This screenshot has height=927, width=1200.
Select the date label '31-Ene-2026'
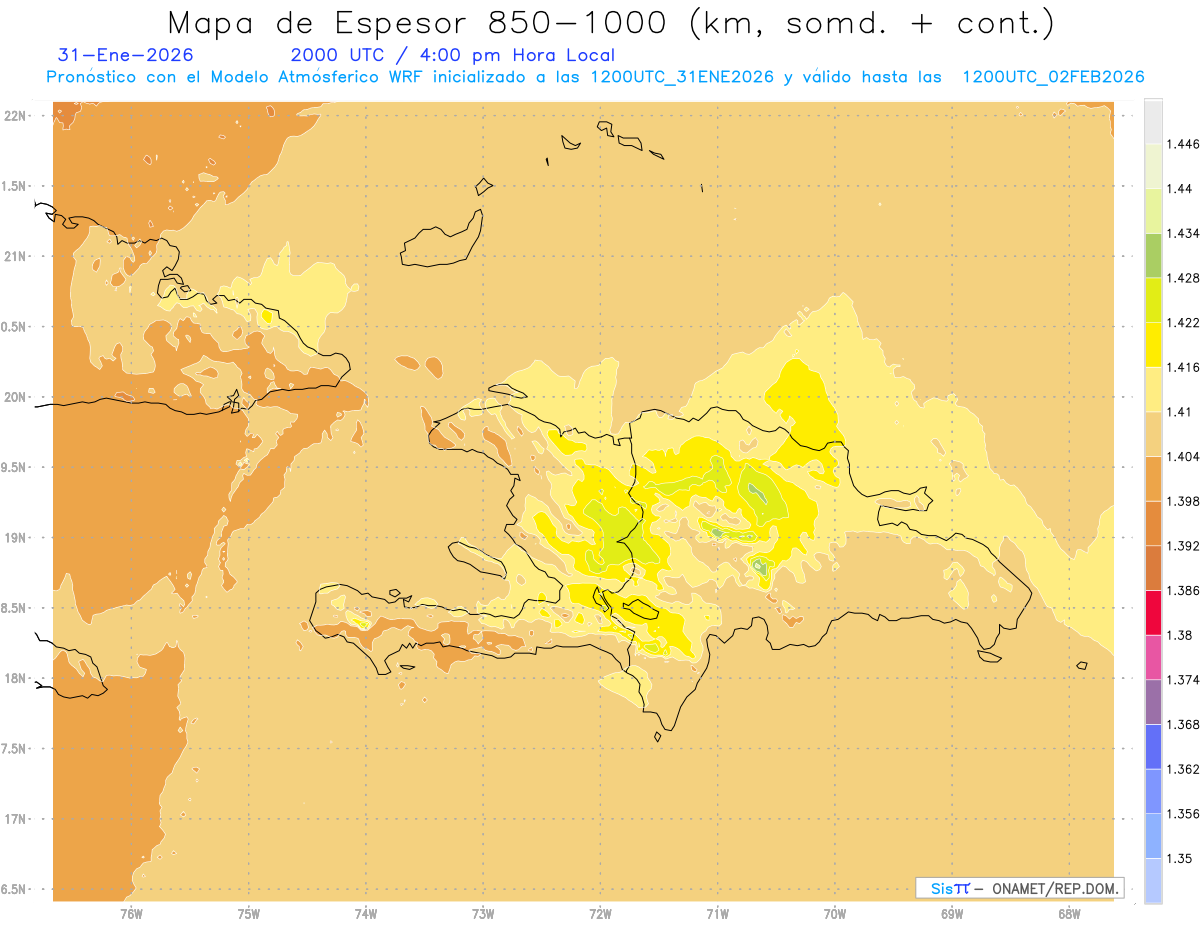(x=126, y=56)
